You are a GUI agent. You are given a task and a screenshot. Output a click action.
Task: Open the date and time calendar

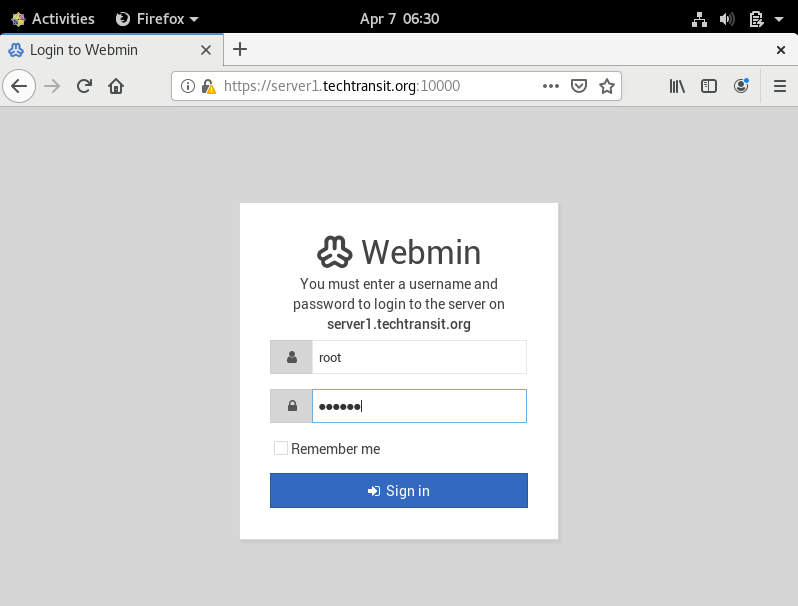(x=399, y=19)
